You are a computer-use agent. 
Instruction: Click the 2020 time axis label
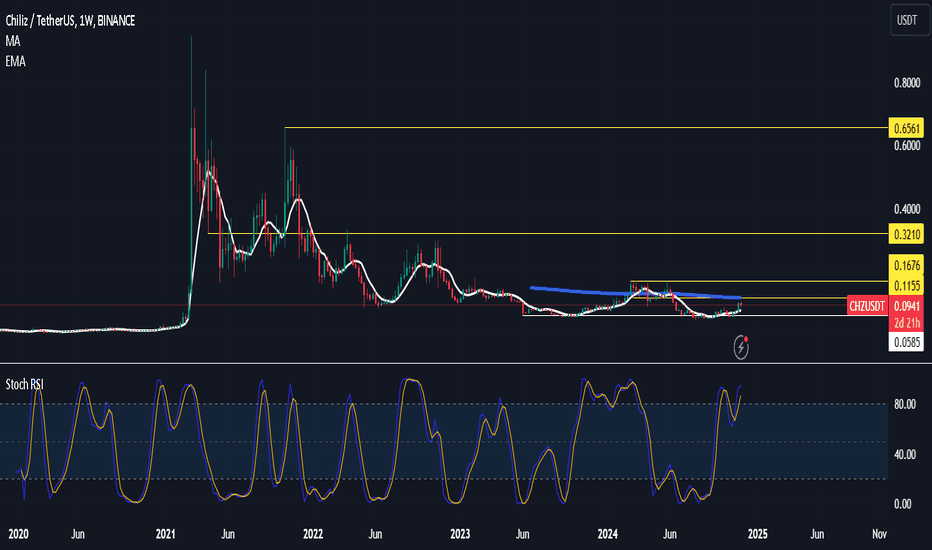click(x=18, y=534)
